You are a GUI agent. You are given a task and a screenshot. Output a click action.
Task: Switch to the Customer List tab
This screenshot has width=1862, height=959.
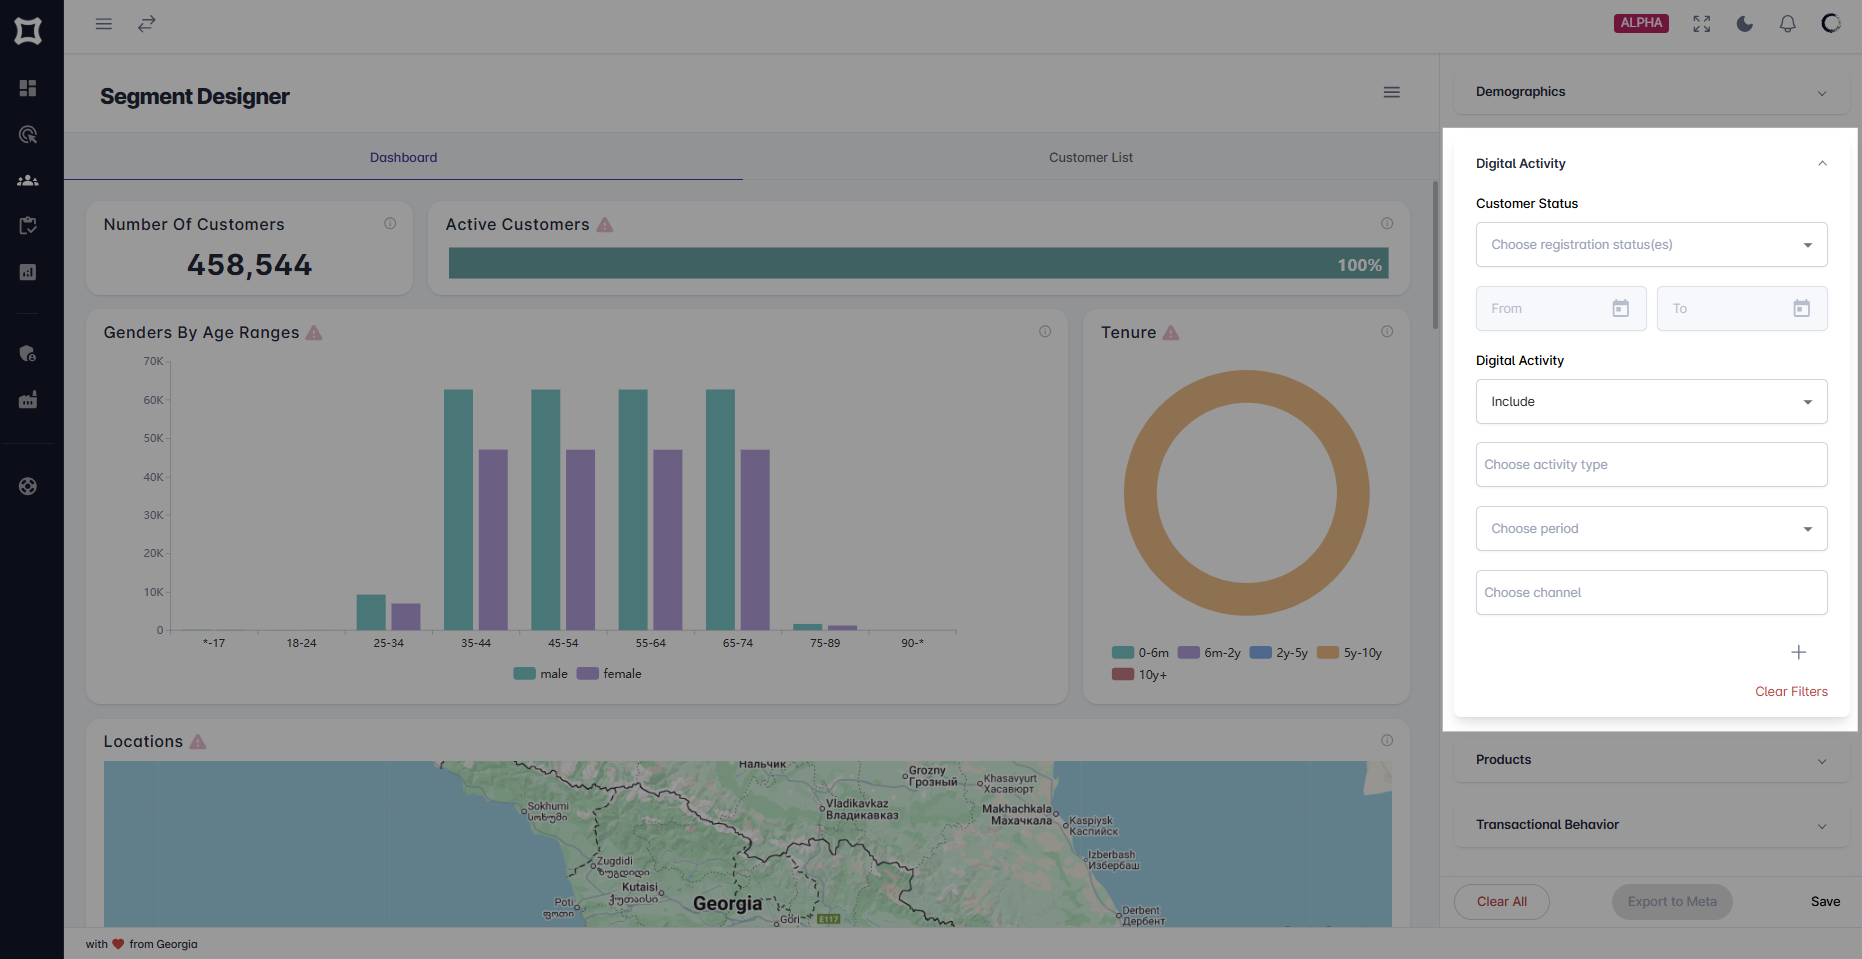coord(1090,157)
